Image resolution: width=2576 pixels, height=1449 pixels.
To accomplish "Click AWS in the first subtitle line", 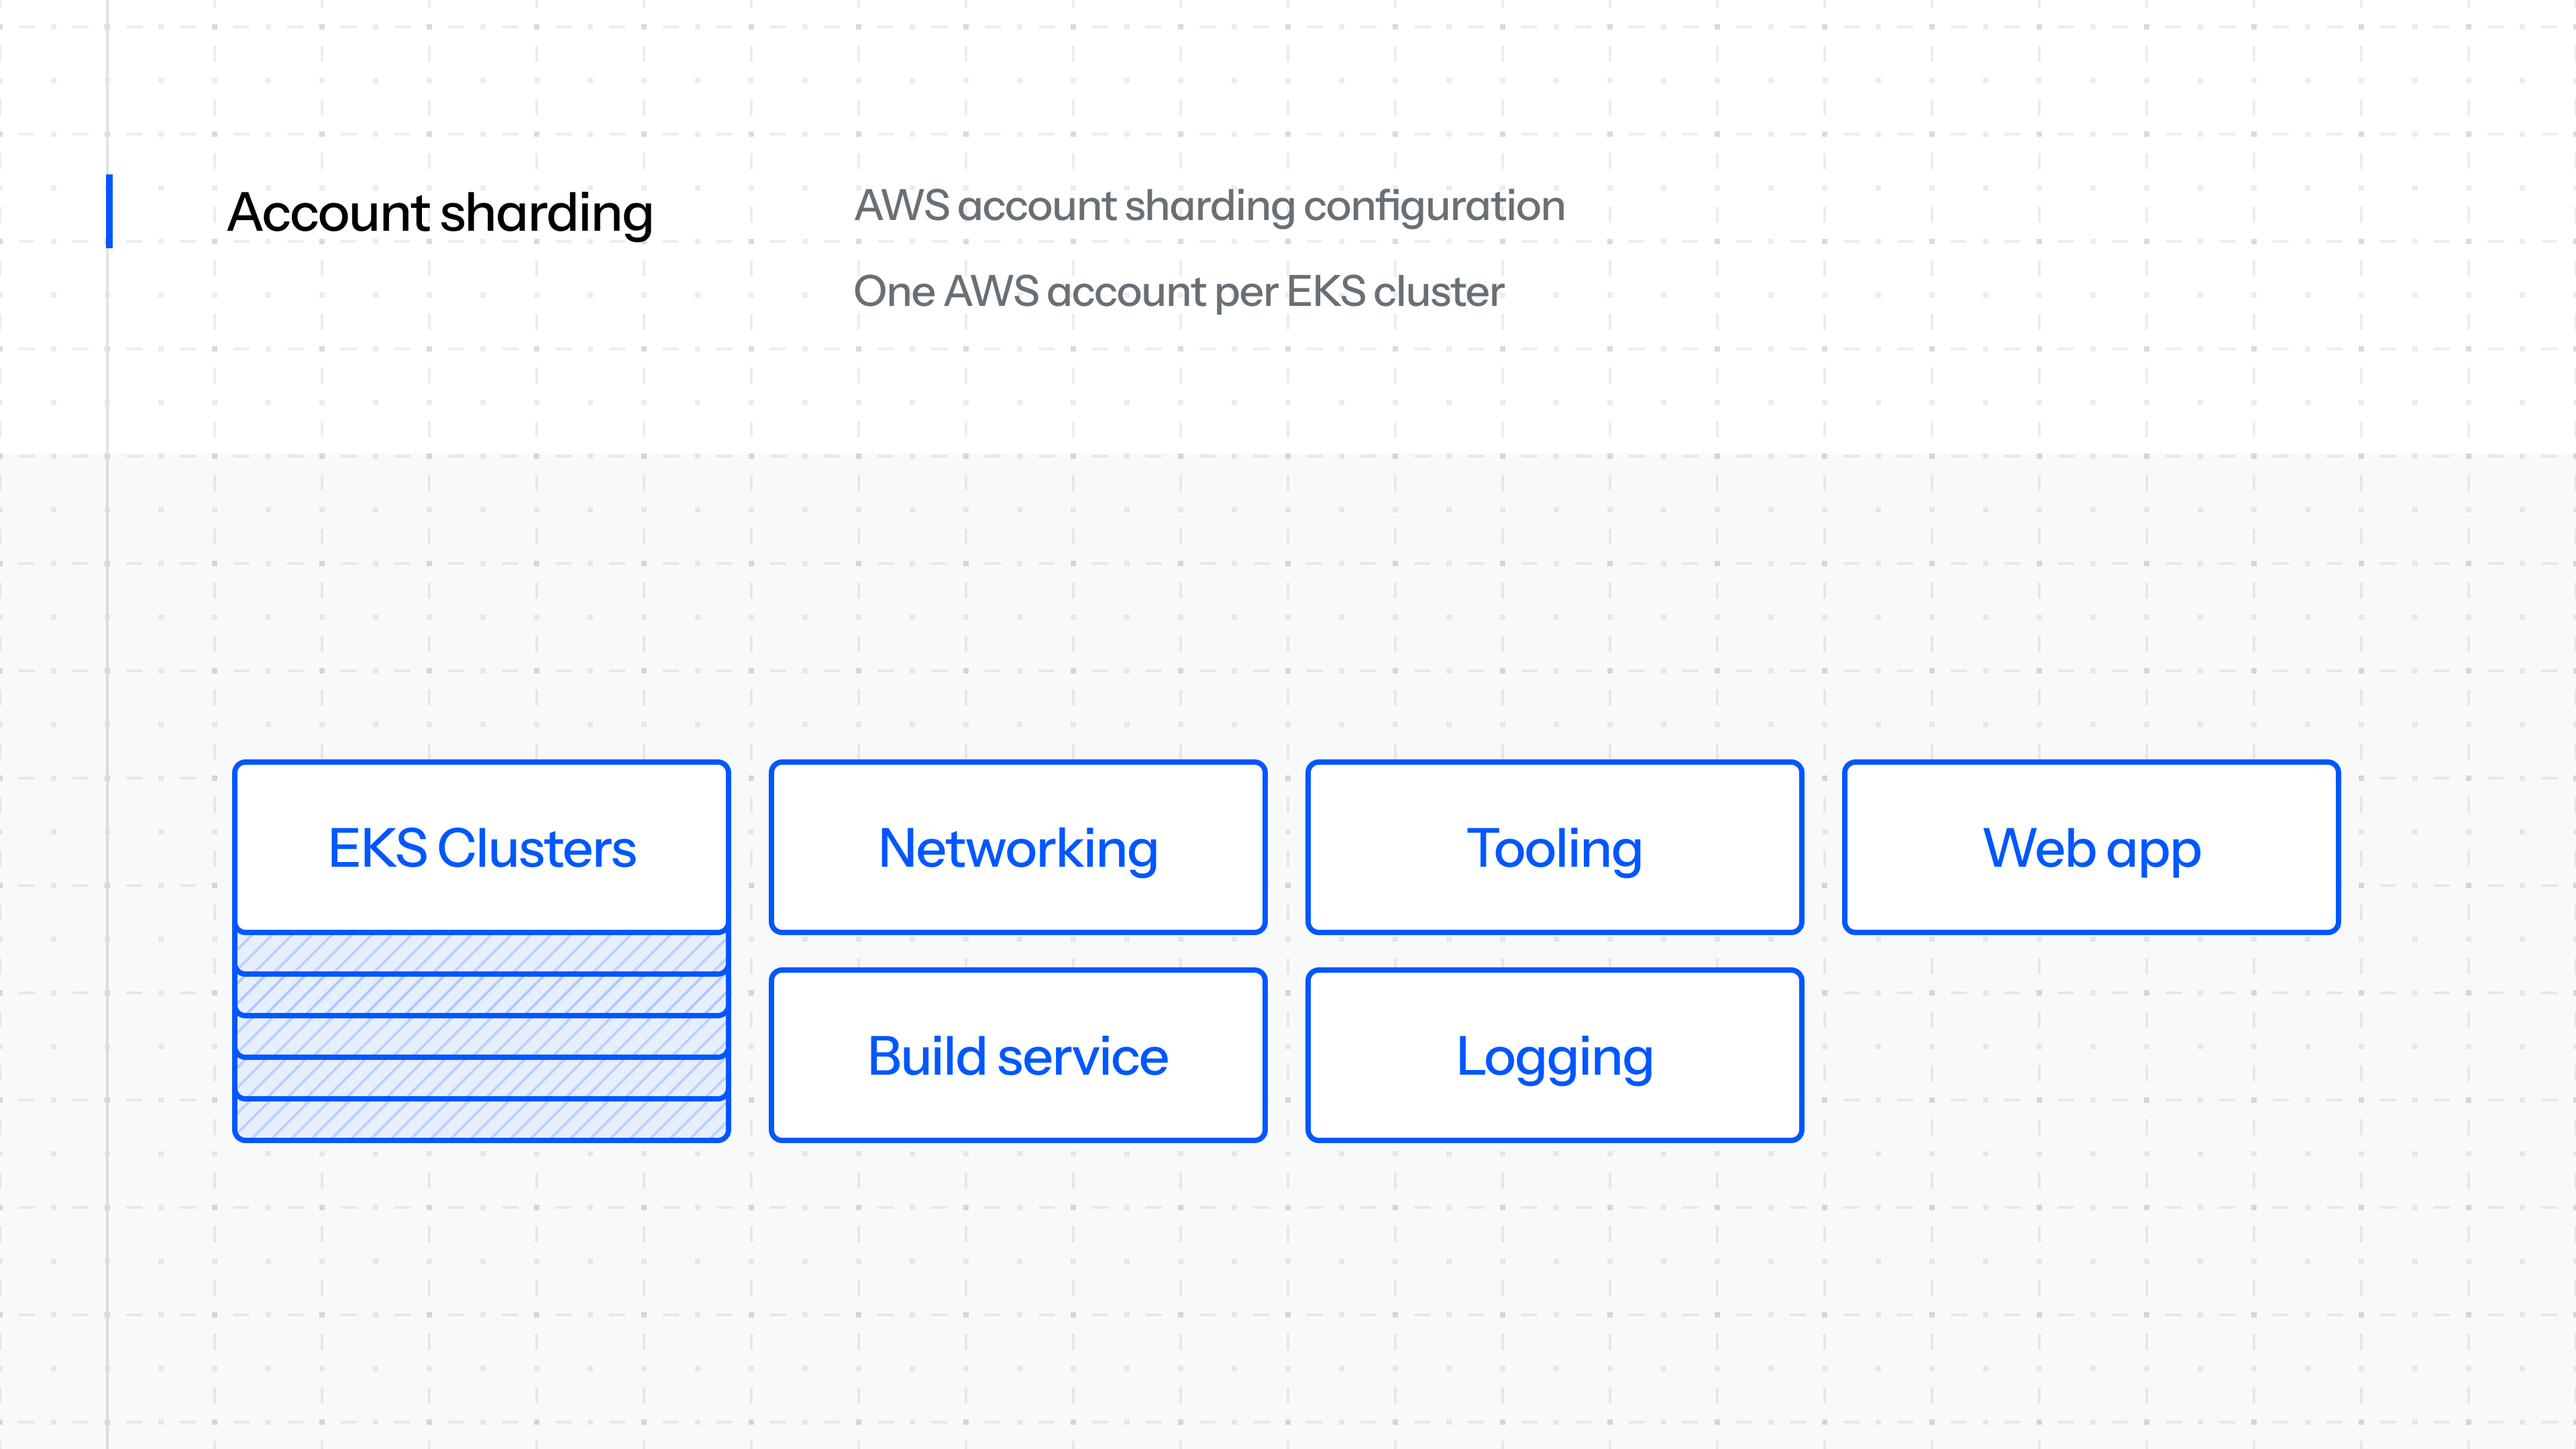I will coord(901,206).
